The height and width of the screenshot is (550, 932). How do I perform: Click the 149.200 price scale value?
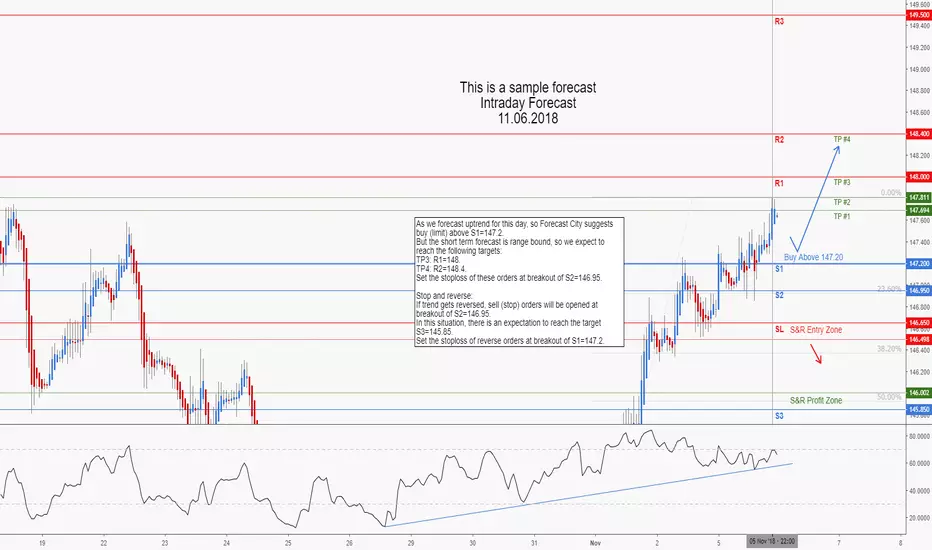(920, 48)
